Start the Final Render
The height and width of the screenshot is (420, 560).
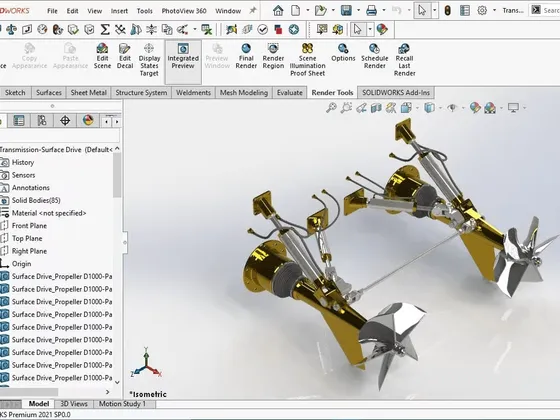tap(246, 56)
